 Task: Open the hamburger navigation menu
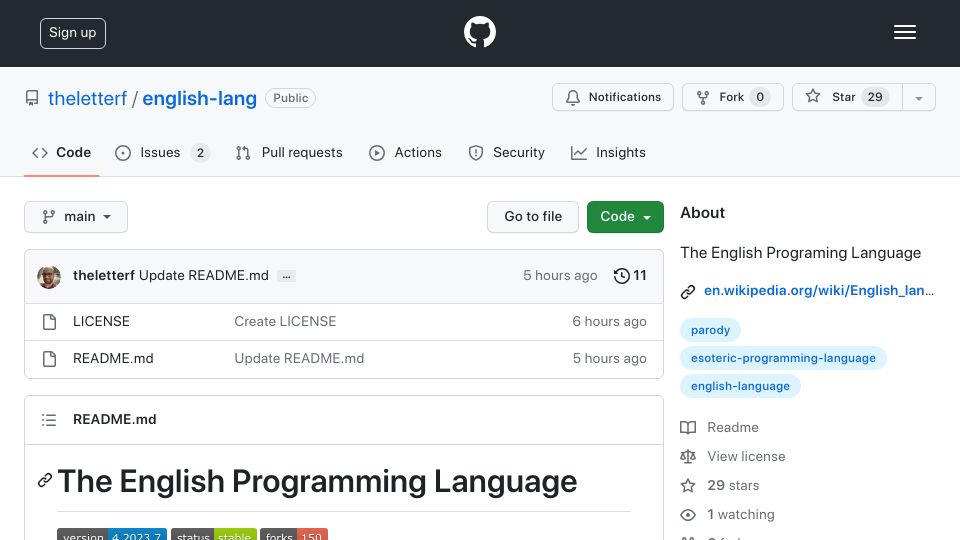click(904, 32)
